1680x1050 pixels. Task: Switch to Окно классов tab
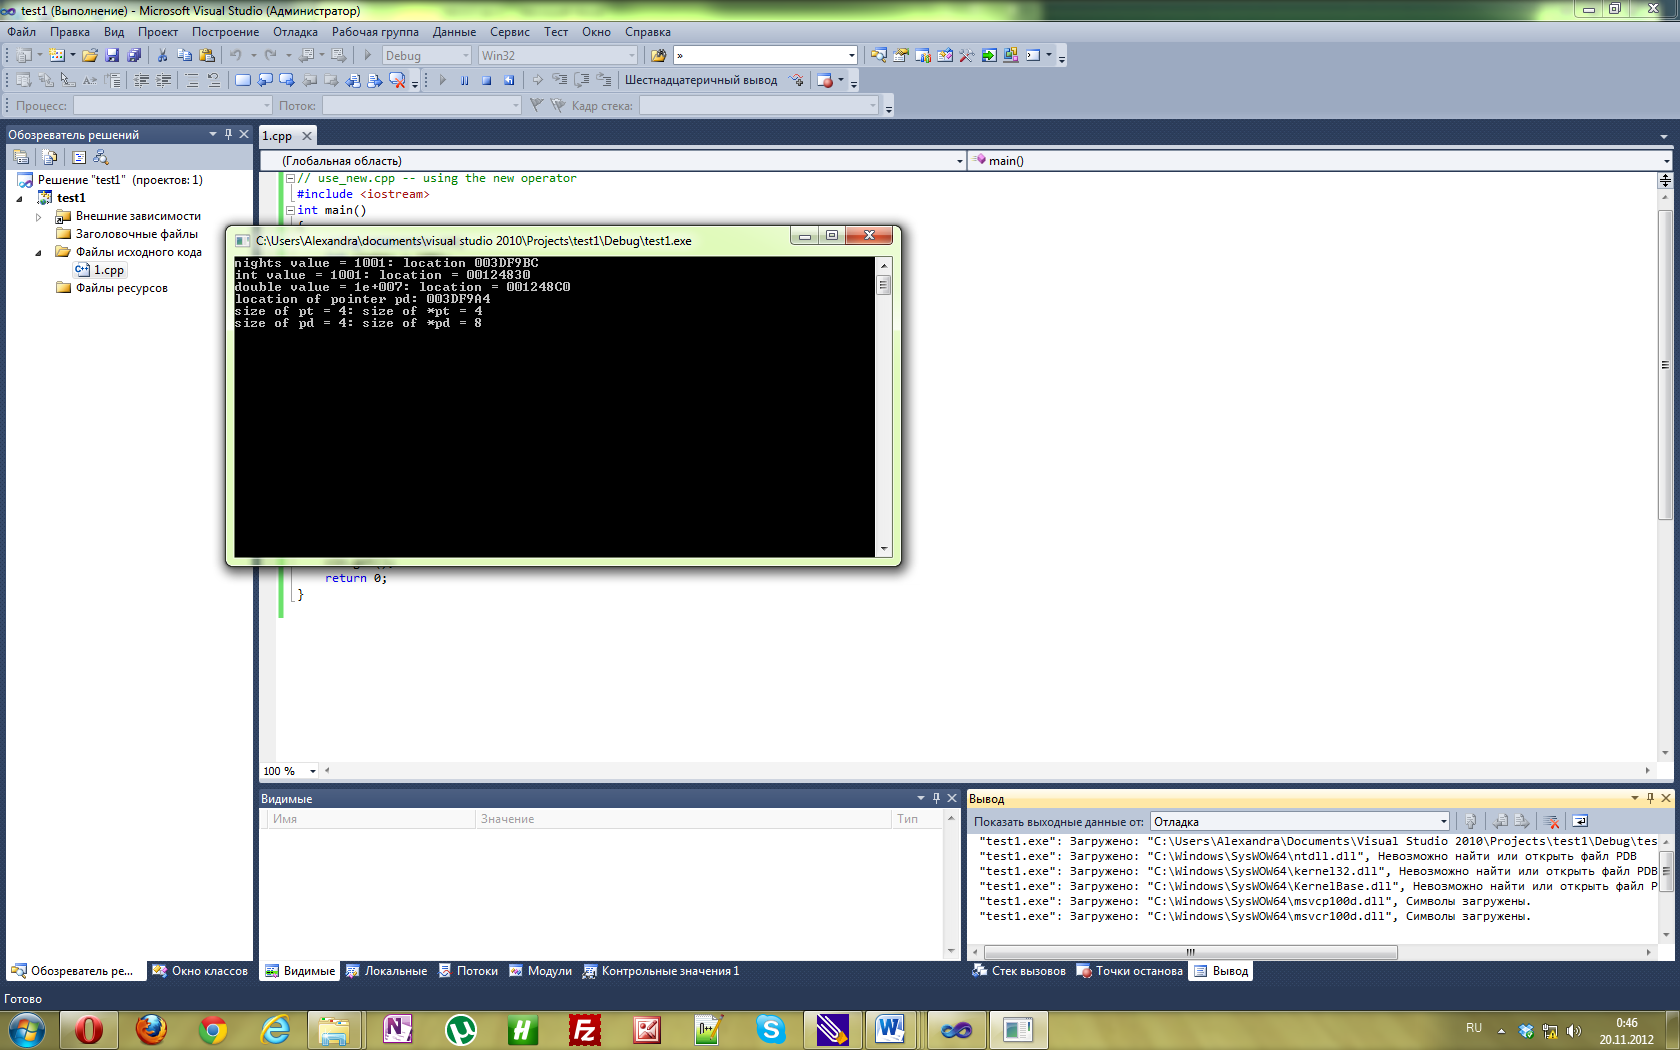click(x=199, y=971)
